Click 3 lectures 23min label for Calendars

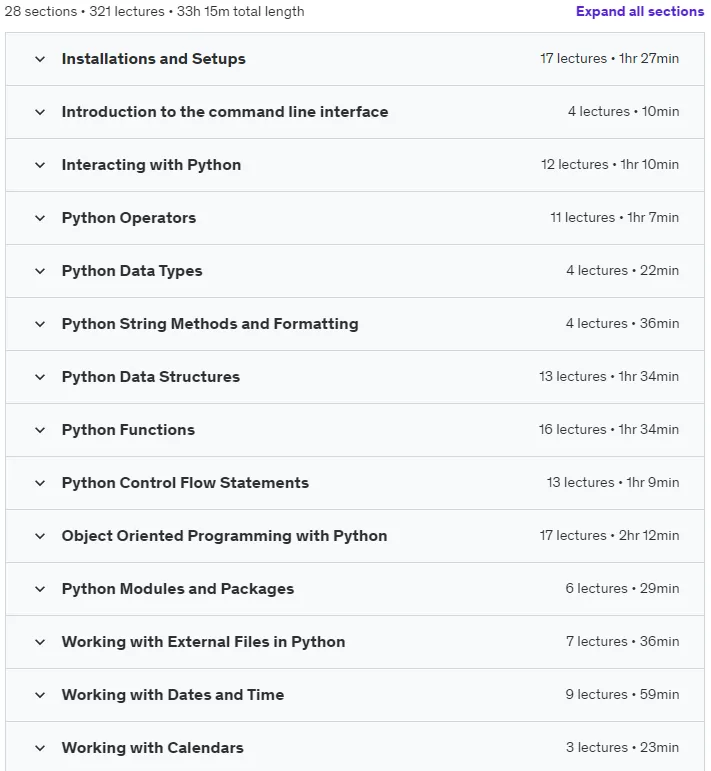(622, 747)
